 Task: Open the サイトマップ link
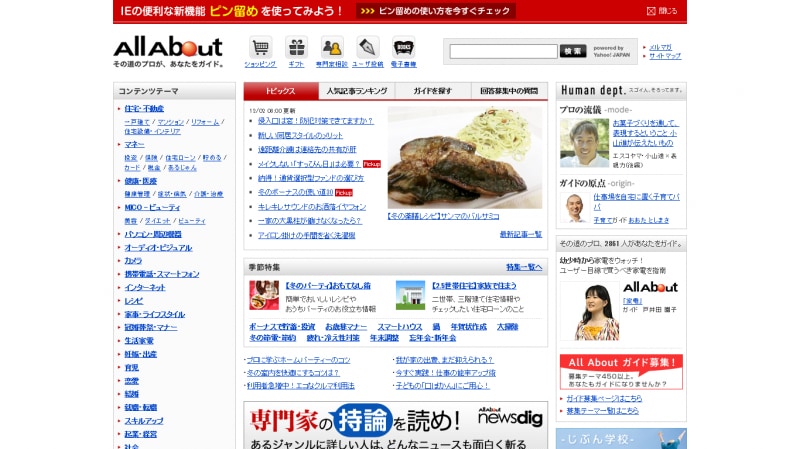(665, 56)
